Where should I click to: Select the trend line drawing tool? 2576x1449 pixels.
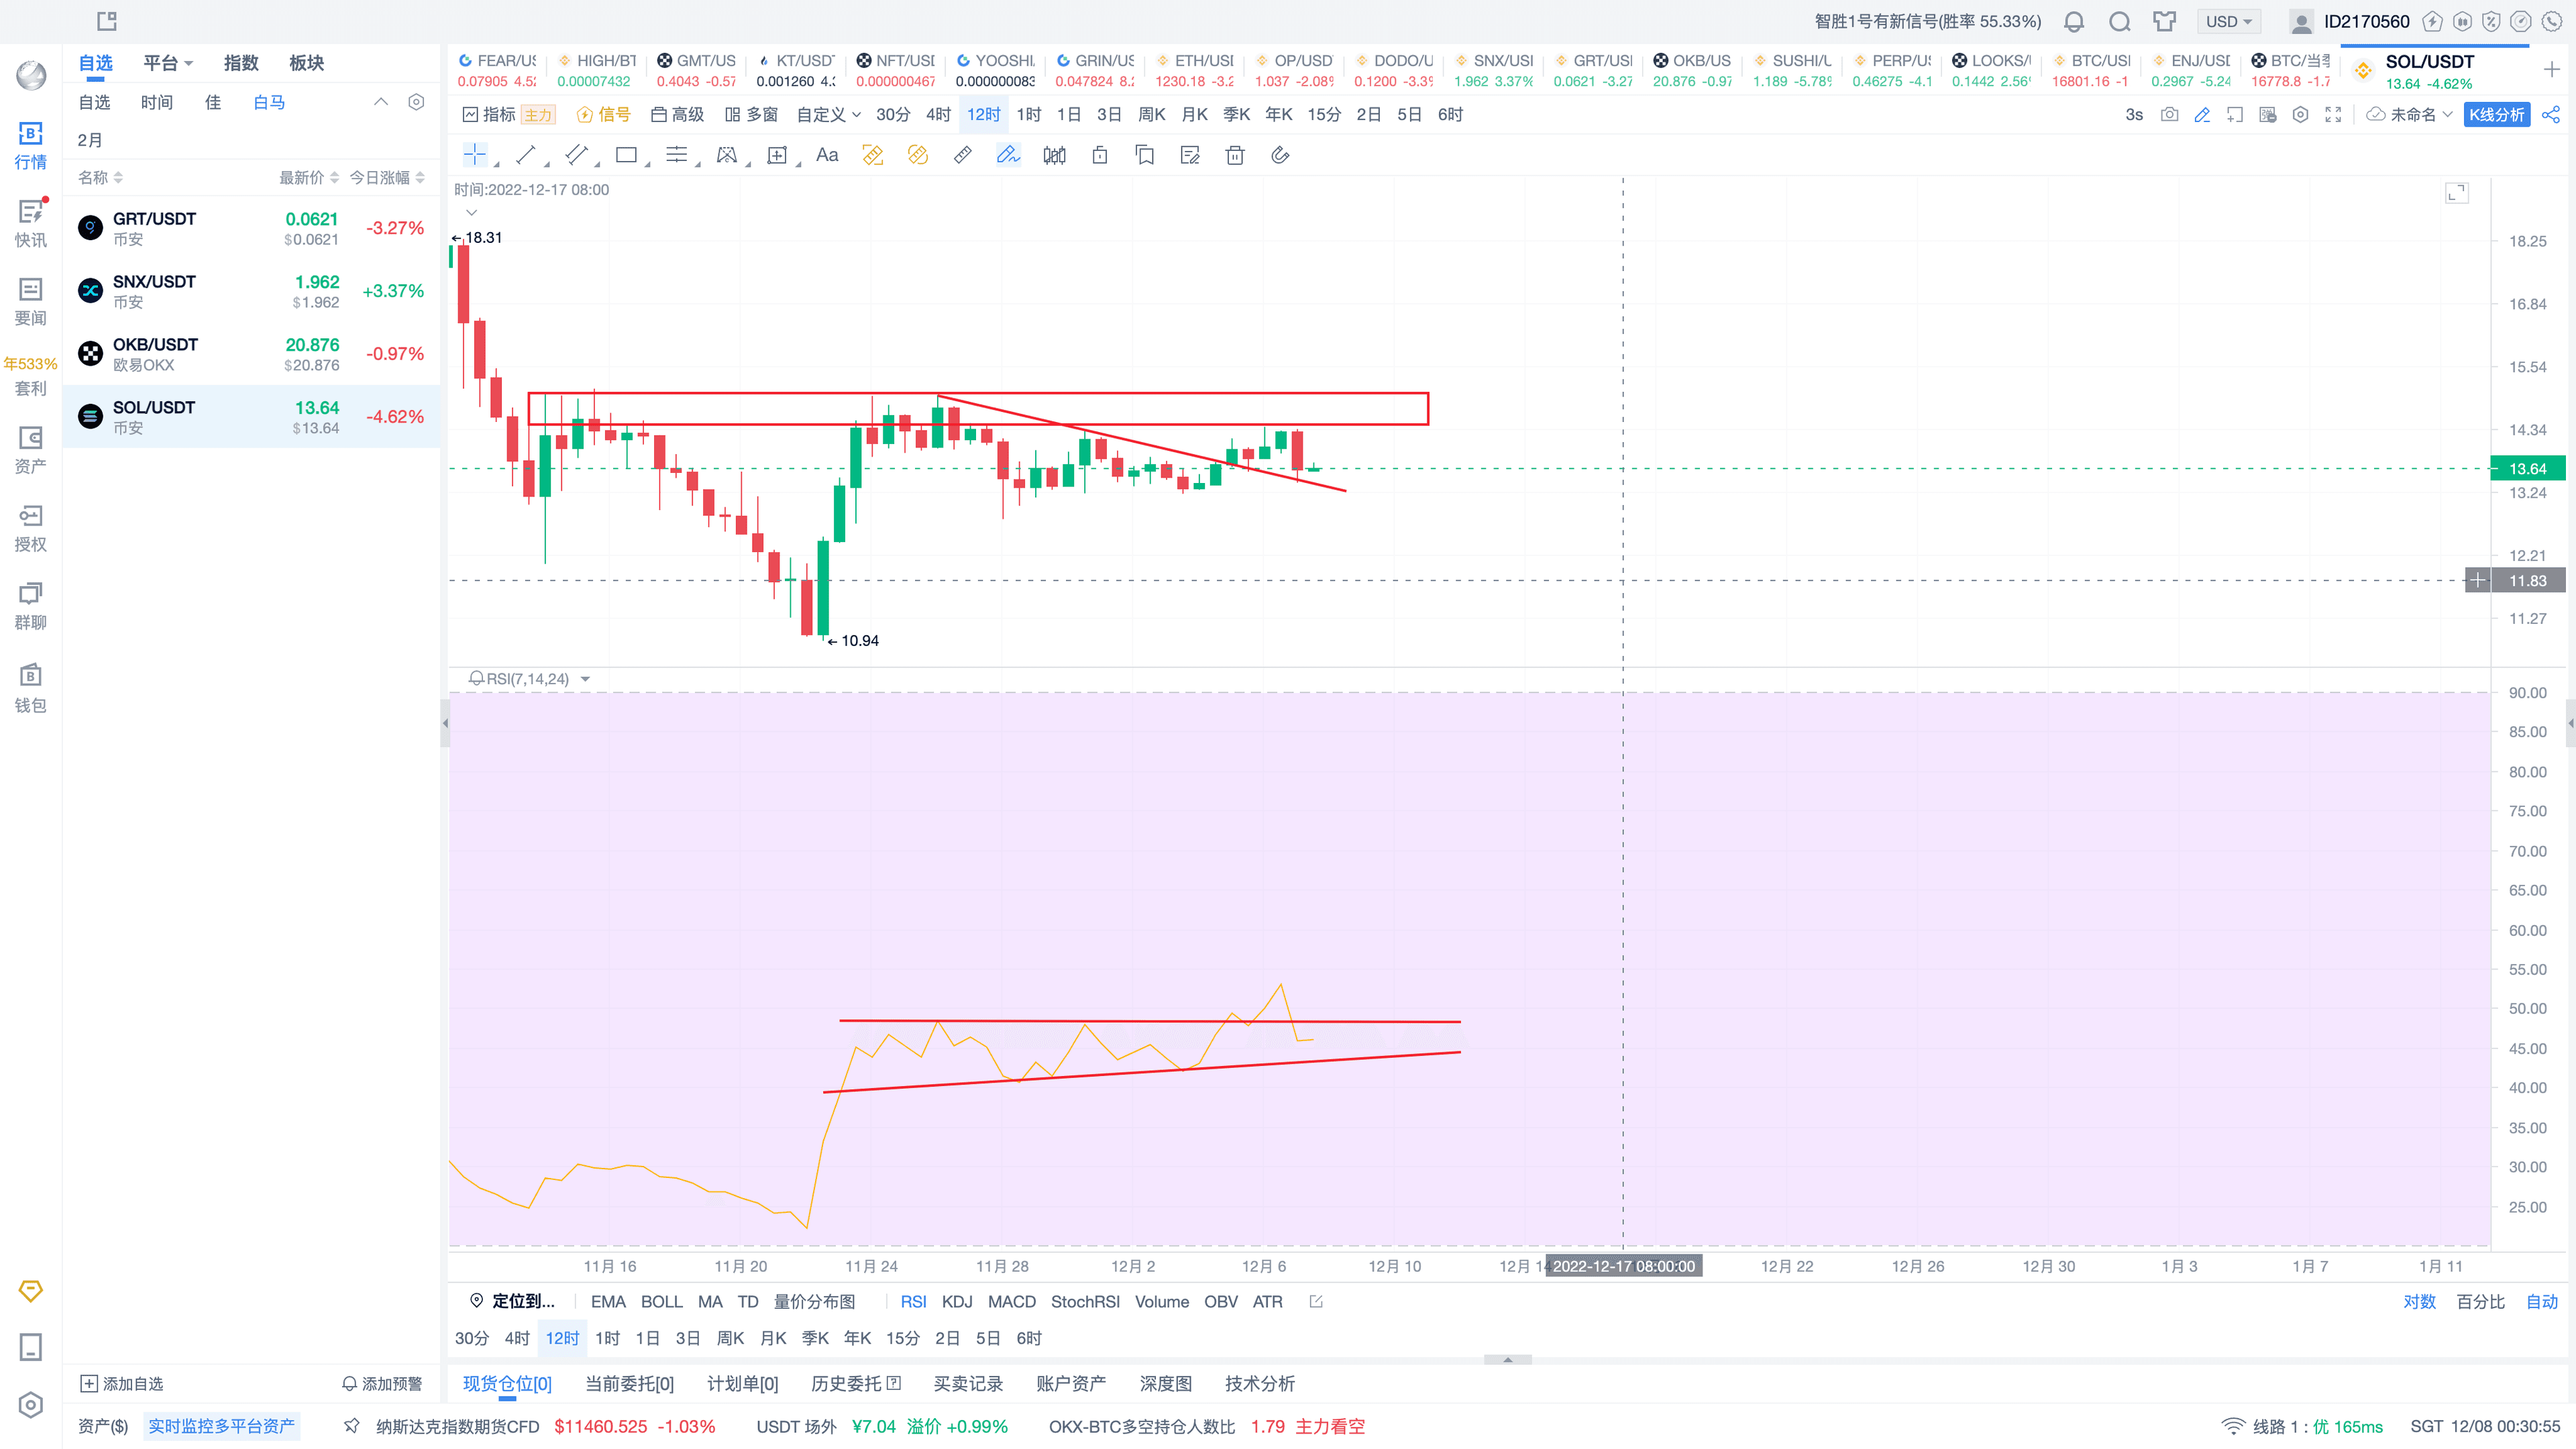point(526,155)
